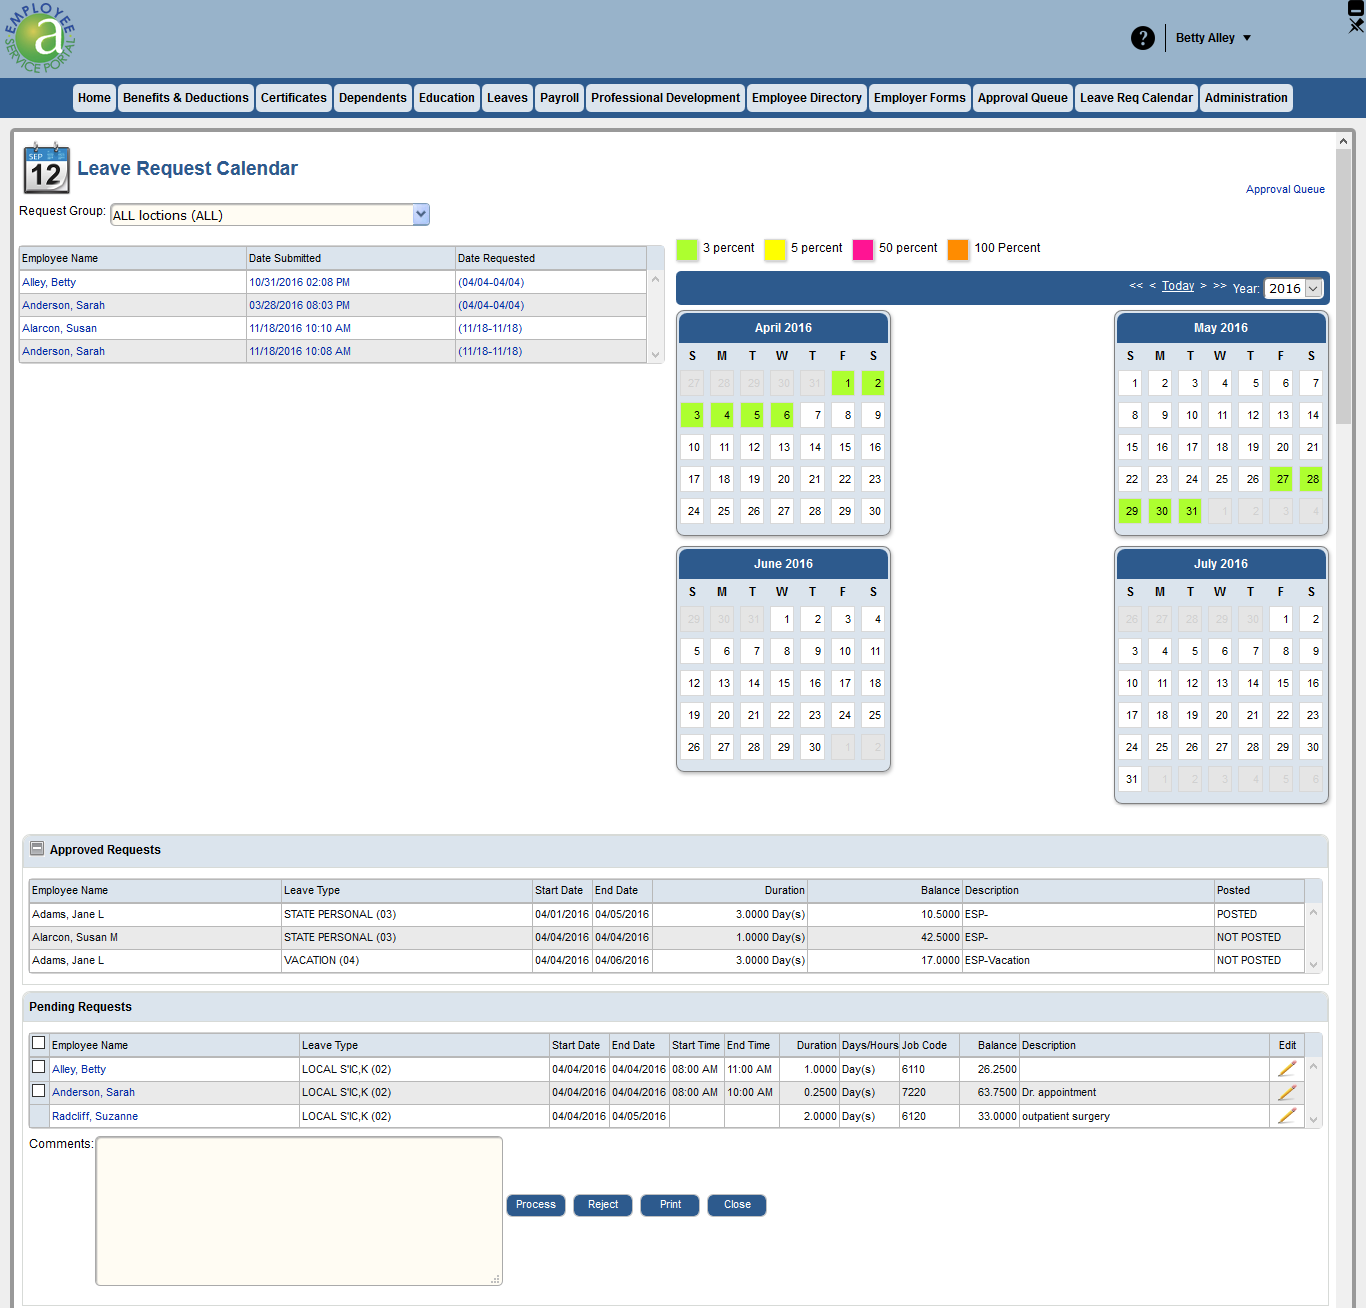The height and width of the screenshot is (1308, 1367).
Task: Open the Year dropdown
Action: point(1313,289)
